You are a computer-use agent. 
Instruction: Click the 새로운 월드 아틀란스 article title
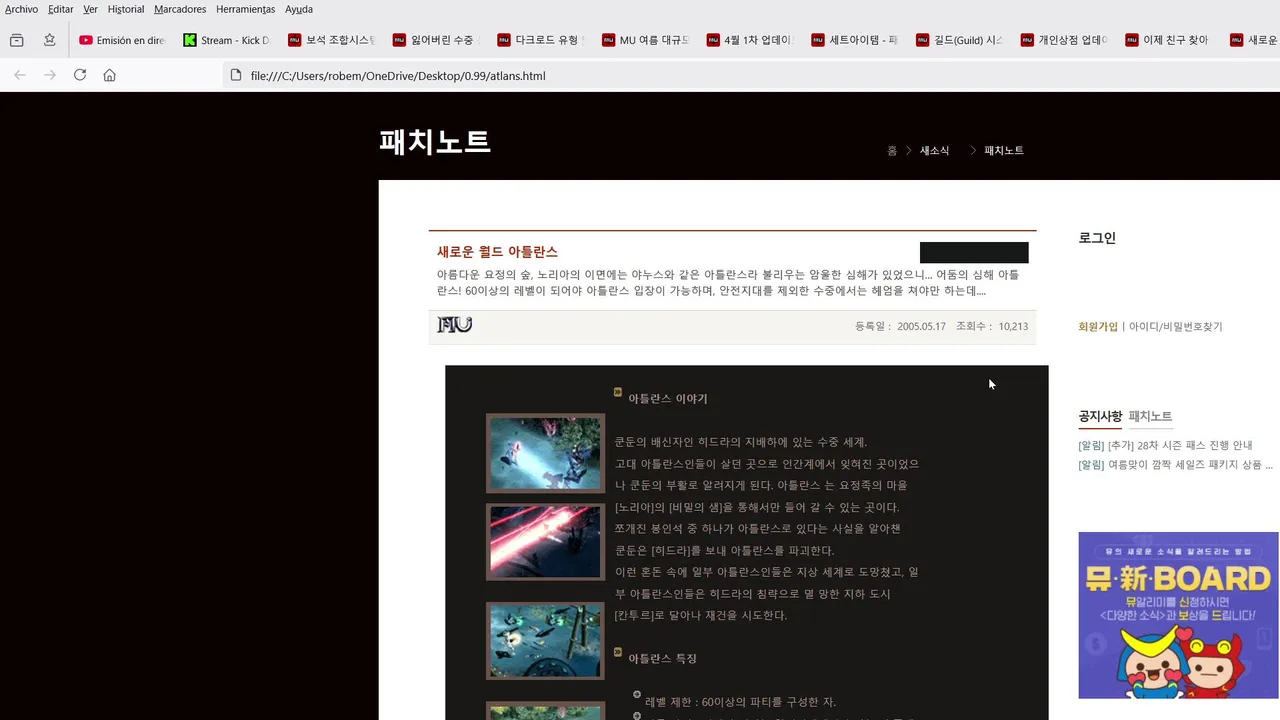tap(497, 252)
